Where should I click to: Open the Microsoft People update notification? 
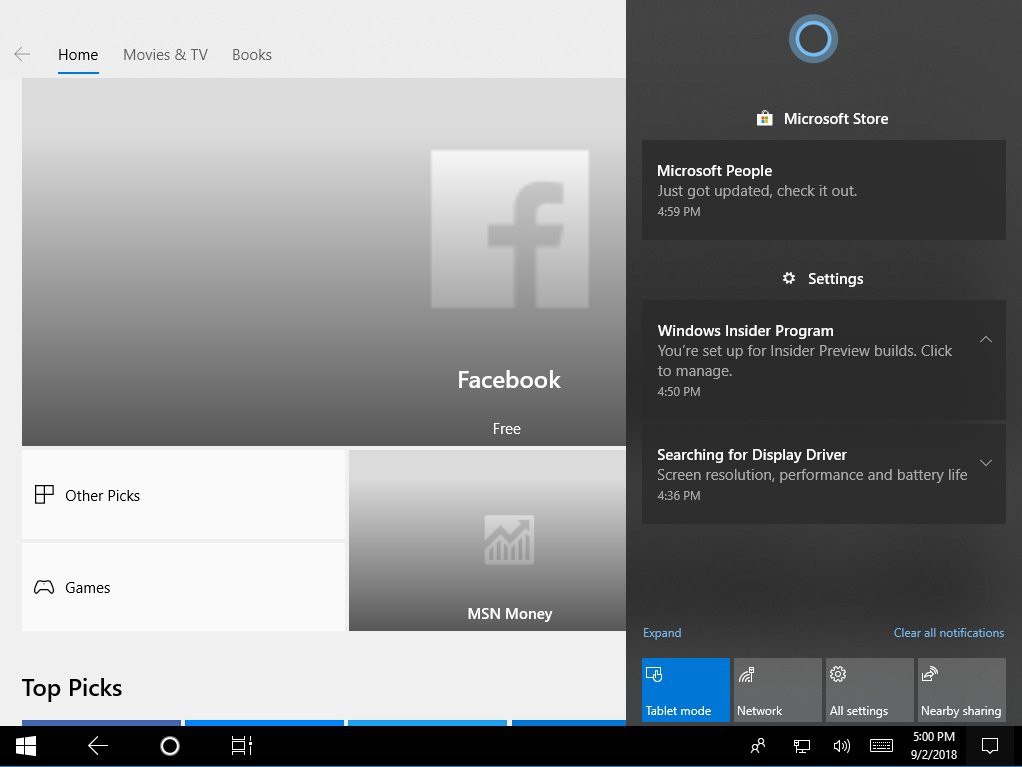[x=824, y=190]
